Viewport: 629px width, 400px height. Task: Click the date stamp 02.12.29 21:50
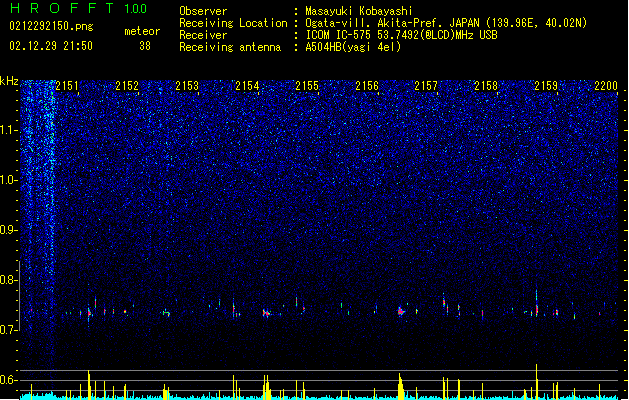(51, 46)
